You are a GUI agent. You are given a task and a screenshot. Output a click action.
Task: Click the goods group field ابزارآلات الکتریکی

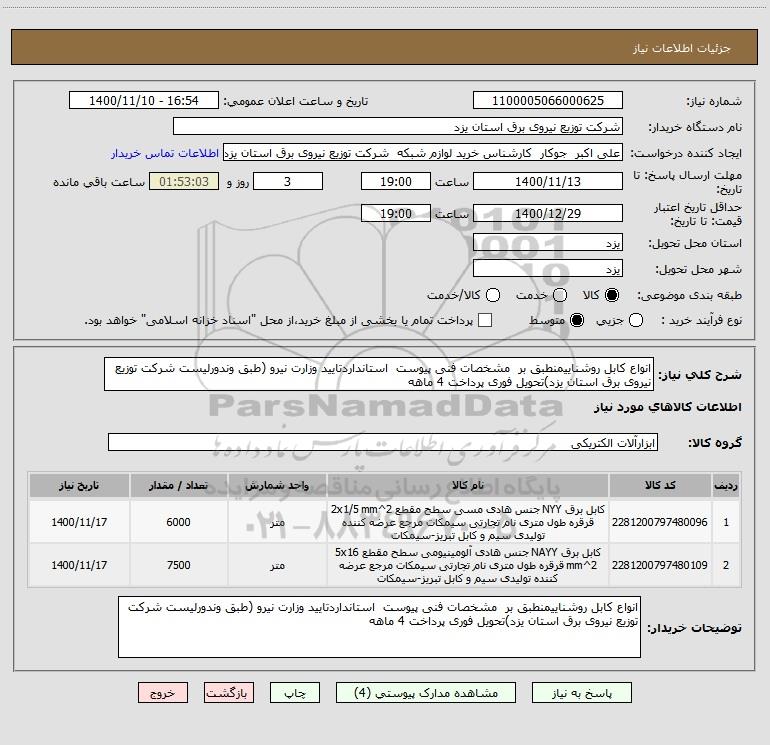pos(383,442)
